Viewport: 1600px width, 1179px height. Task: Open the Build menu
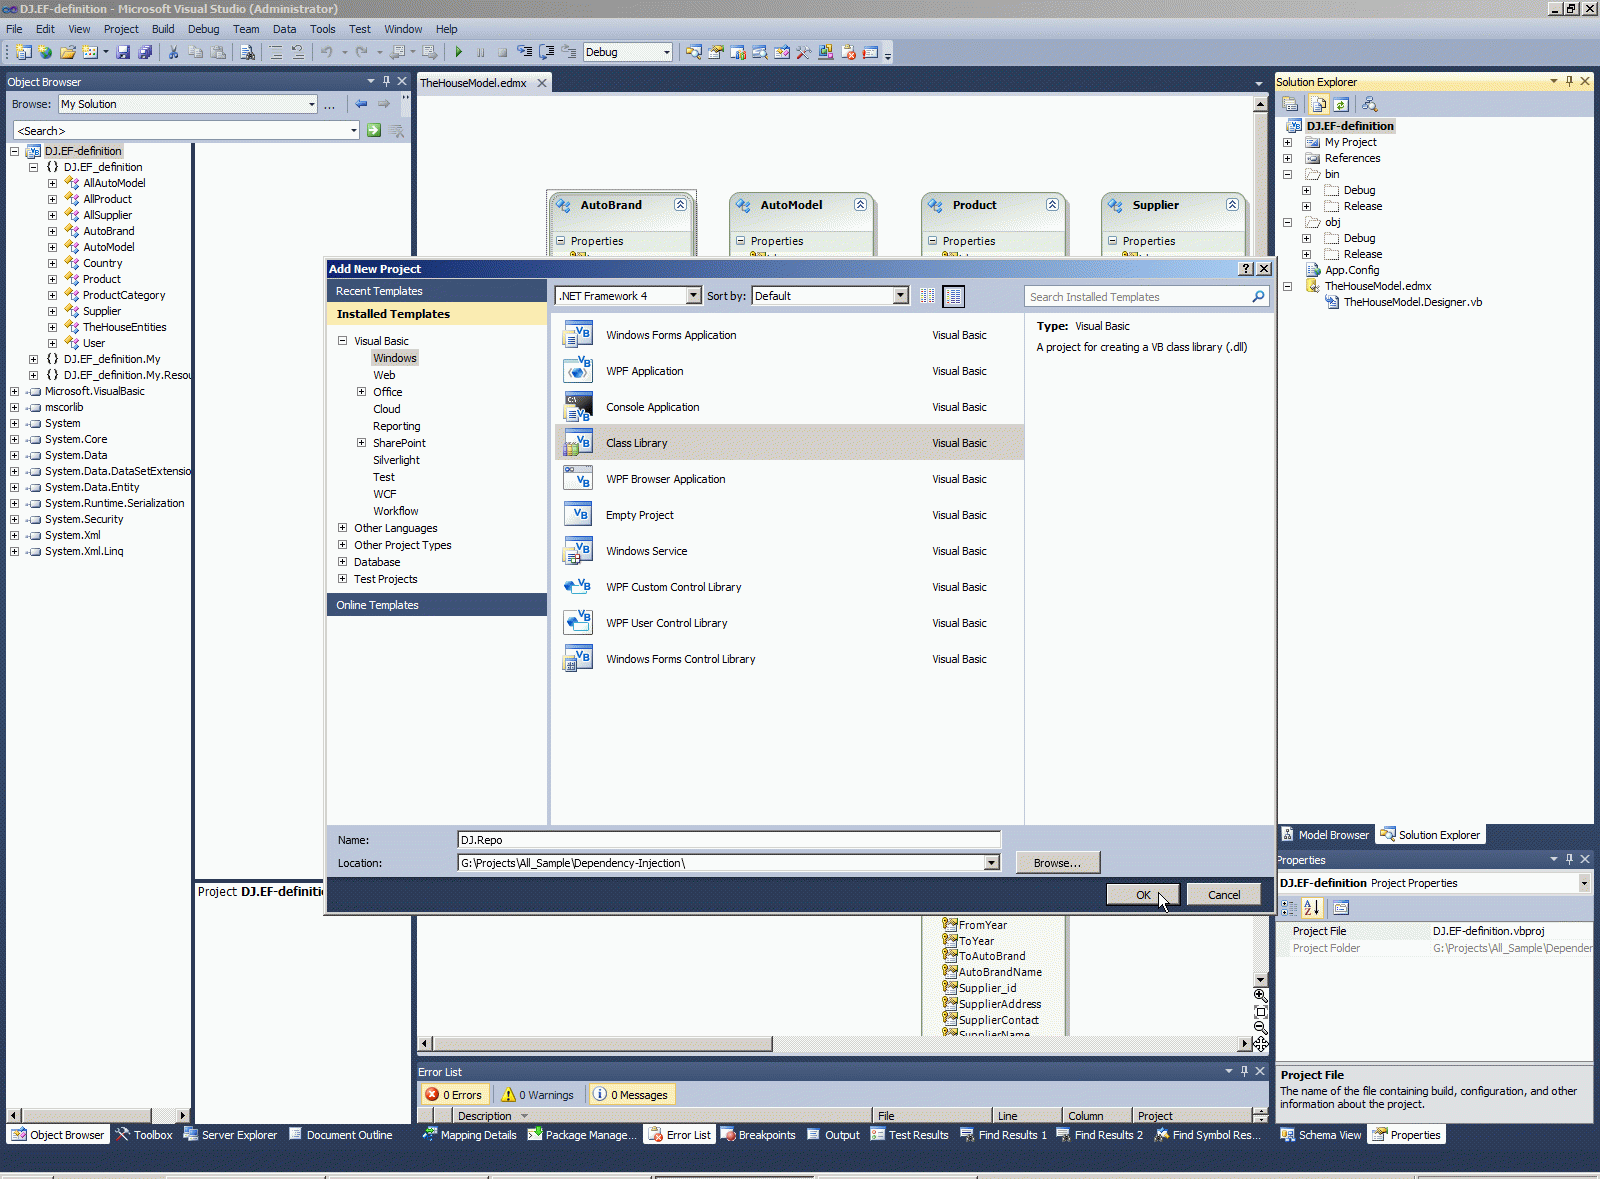[163, 29]
